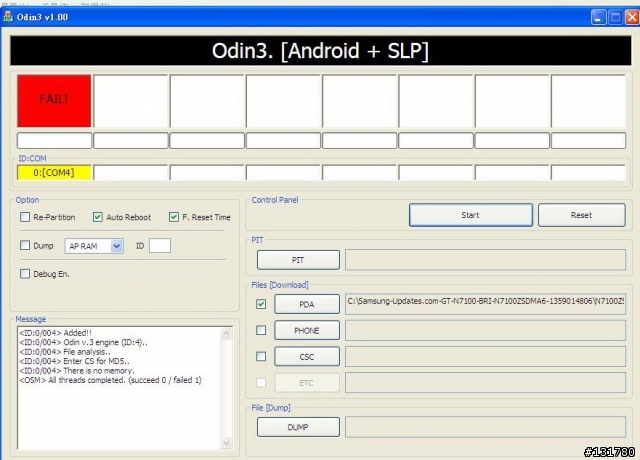Click the Reset button
Screen dimensions: 640x460
click(x=582, y=215)
